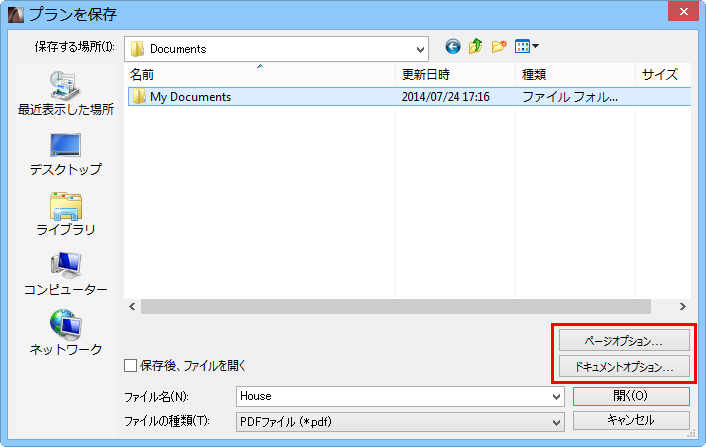Open 最近表示した場所 in the sidebar
This screenshot has height=447, width=706.
(x=66, y=93)
